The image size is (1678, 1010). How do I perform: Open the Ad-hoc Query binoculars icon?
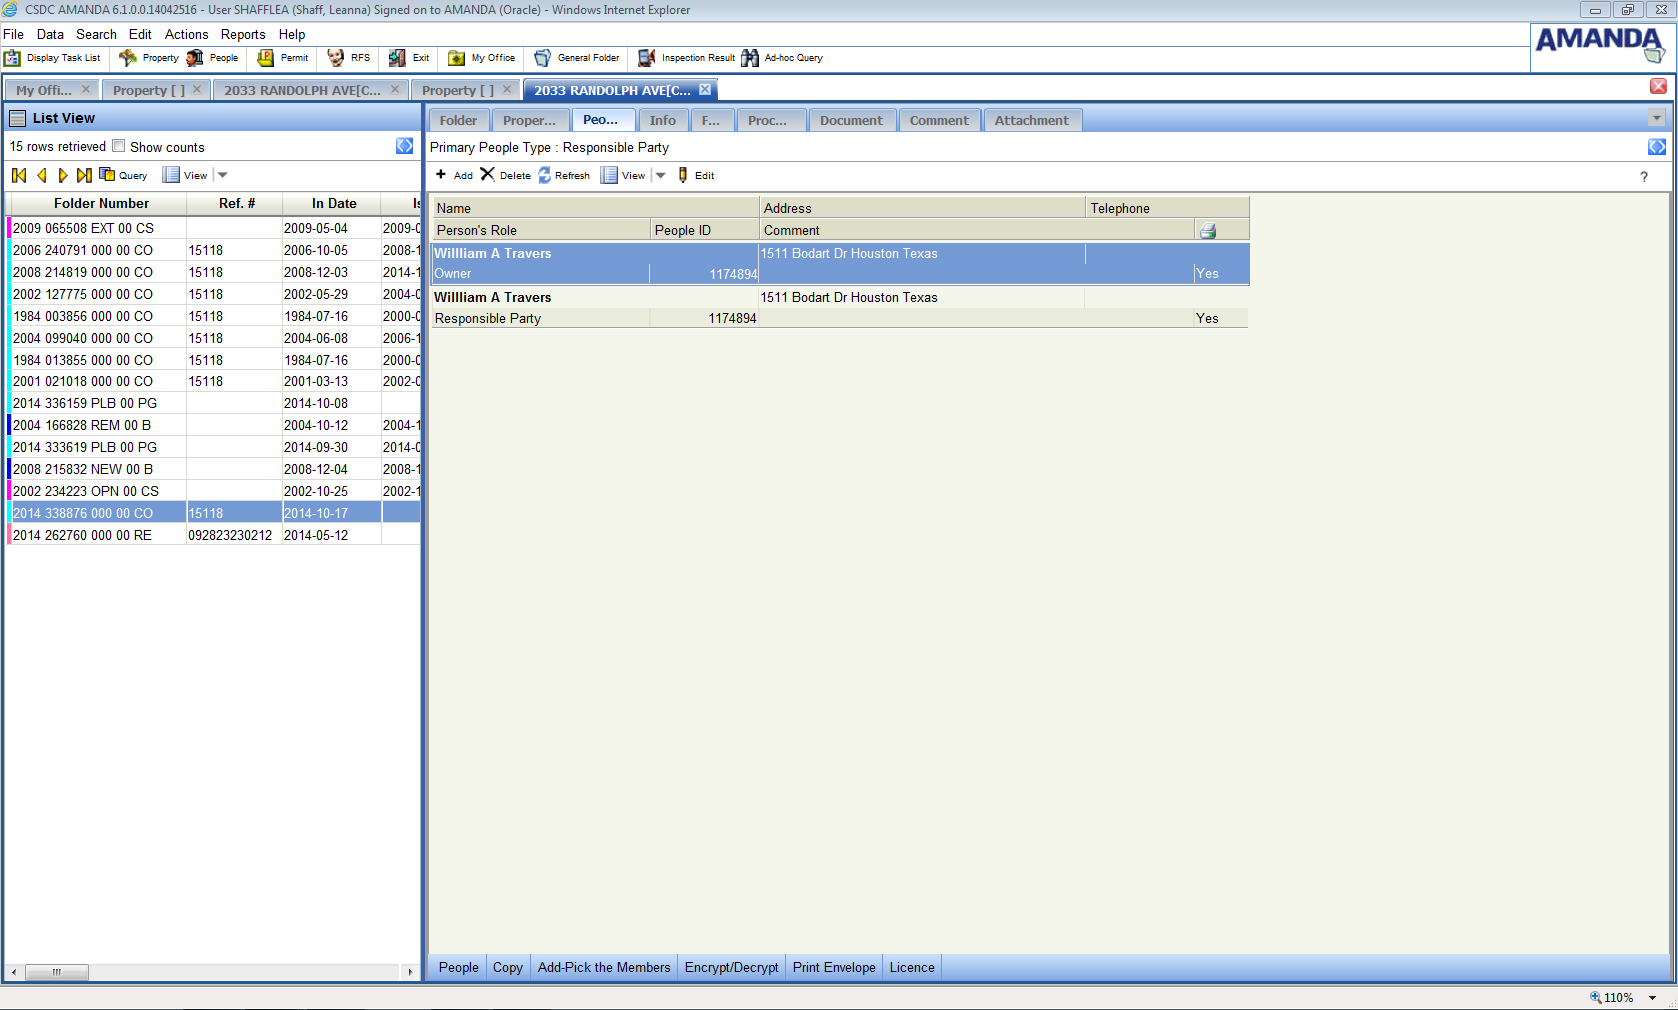(749, 58)
